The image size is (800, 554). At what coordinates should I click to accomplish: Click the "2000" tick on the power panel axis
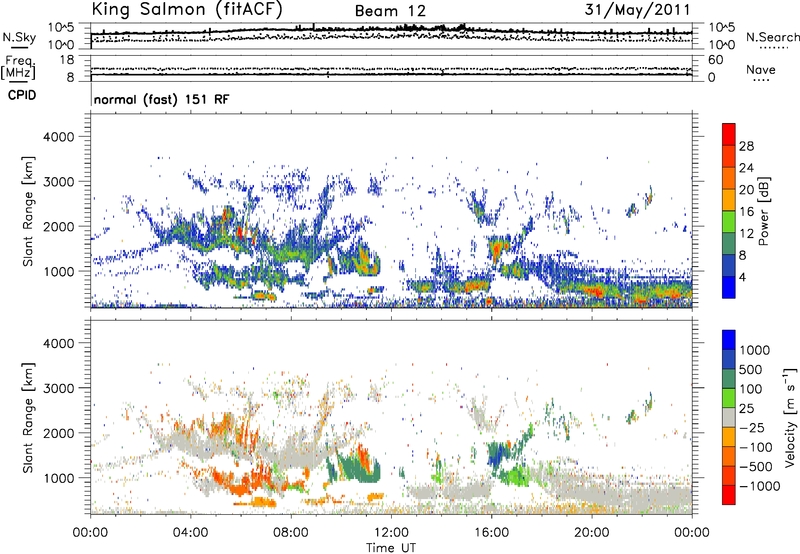[59, 226]
